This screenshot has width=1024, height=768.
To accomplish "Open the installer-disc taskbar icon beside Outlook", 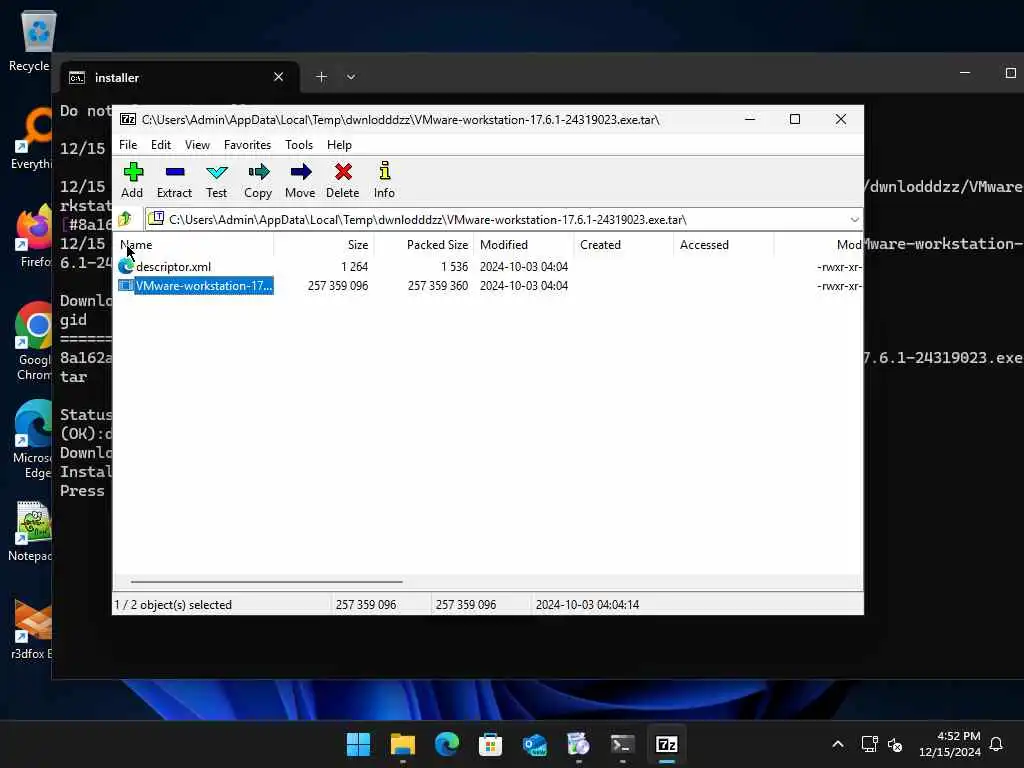I will click(x=578, y=744).
